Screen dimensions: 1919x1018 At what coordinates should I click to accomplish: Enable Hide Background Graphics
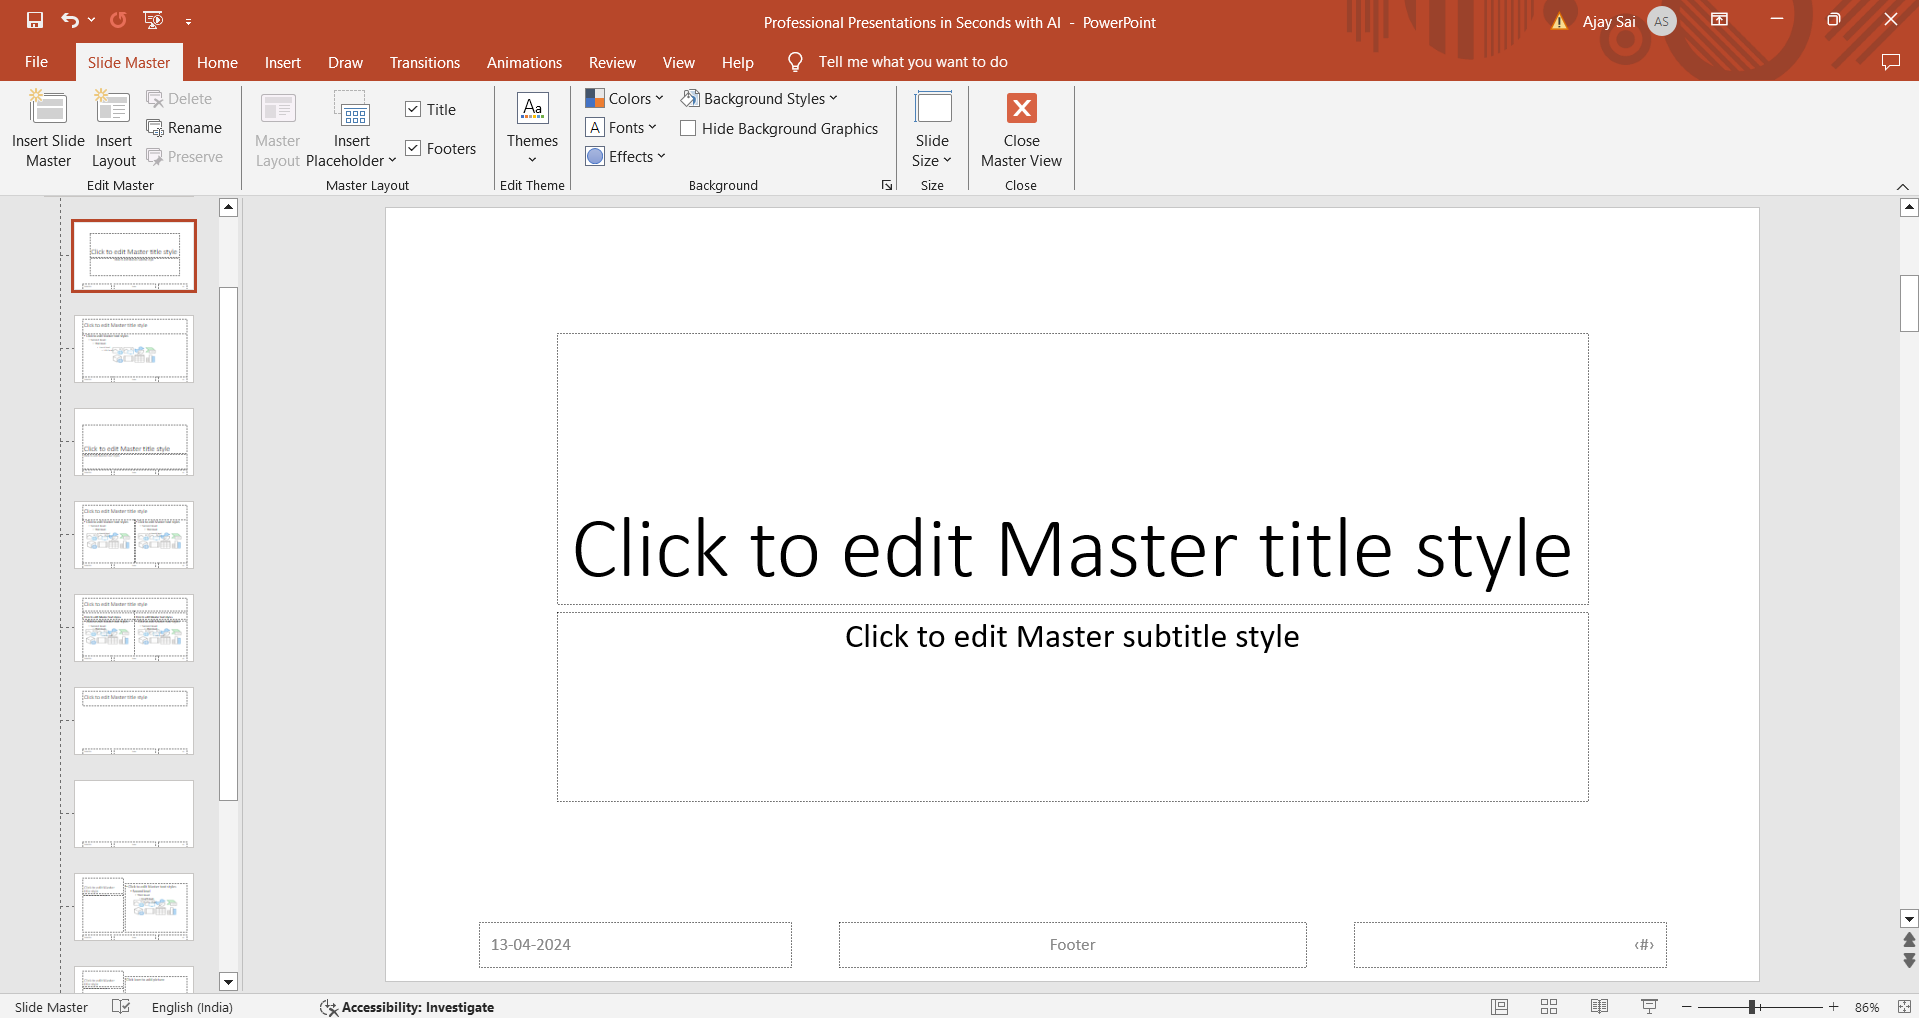(x=688, y=128)
